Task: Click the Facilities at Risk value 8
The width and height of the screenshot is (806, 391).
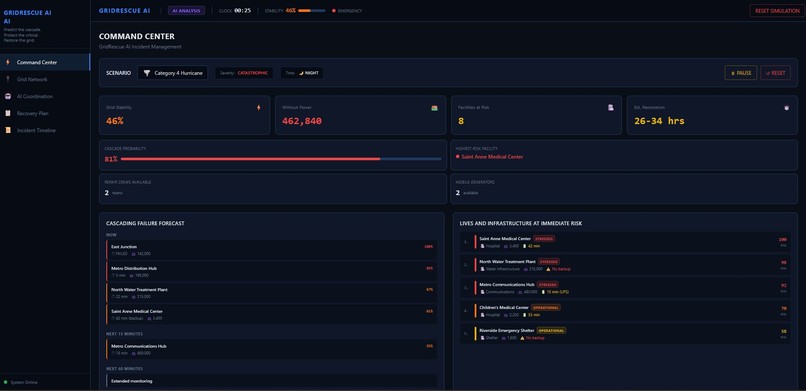Action: [x=461, y=121]
